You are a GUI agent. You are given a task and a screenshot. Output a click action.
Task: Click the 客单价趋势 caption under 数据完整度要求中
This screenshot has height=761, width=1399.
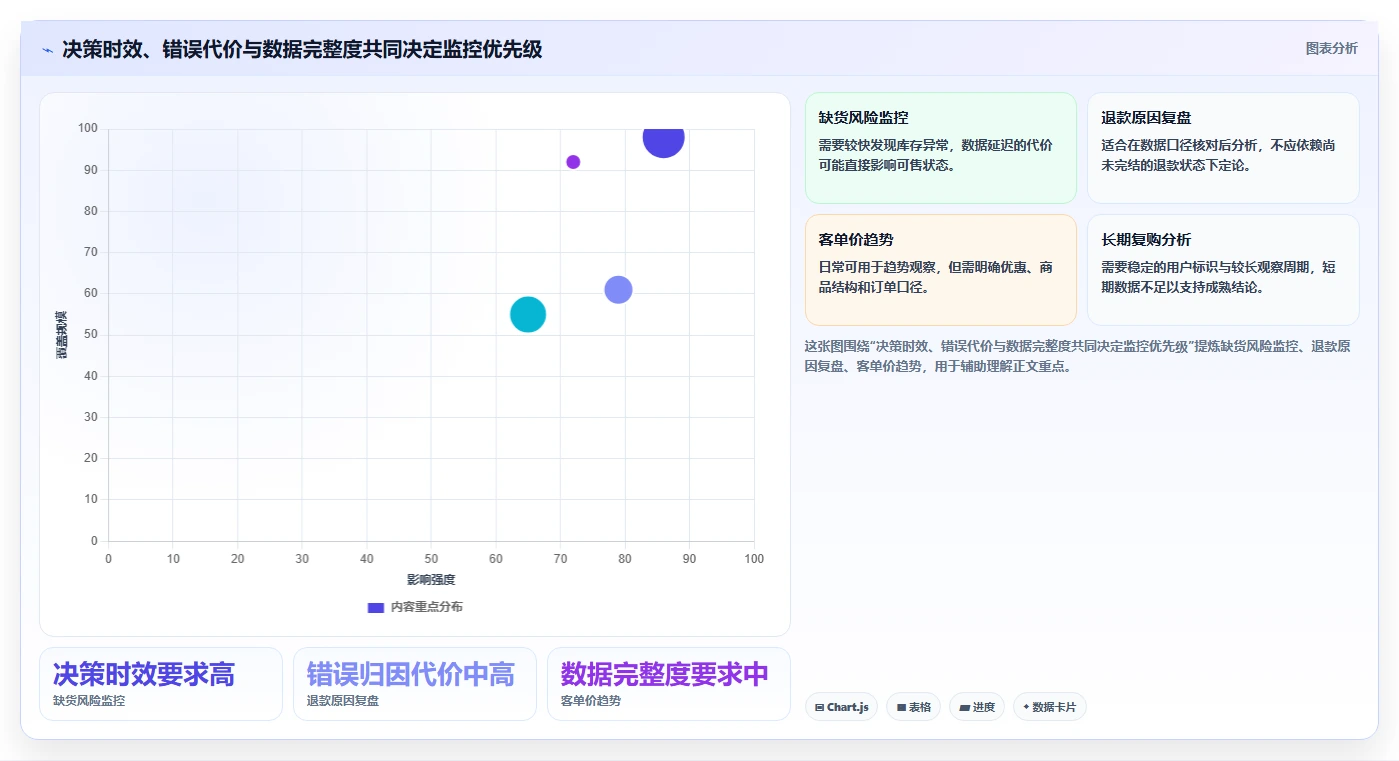591,701
